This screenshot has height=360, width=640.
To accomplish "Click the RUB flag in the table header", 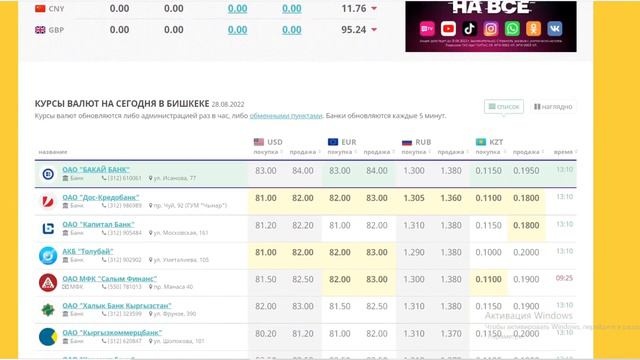I will click(407, 142).
